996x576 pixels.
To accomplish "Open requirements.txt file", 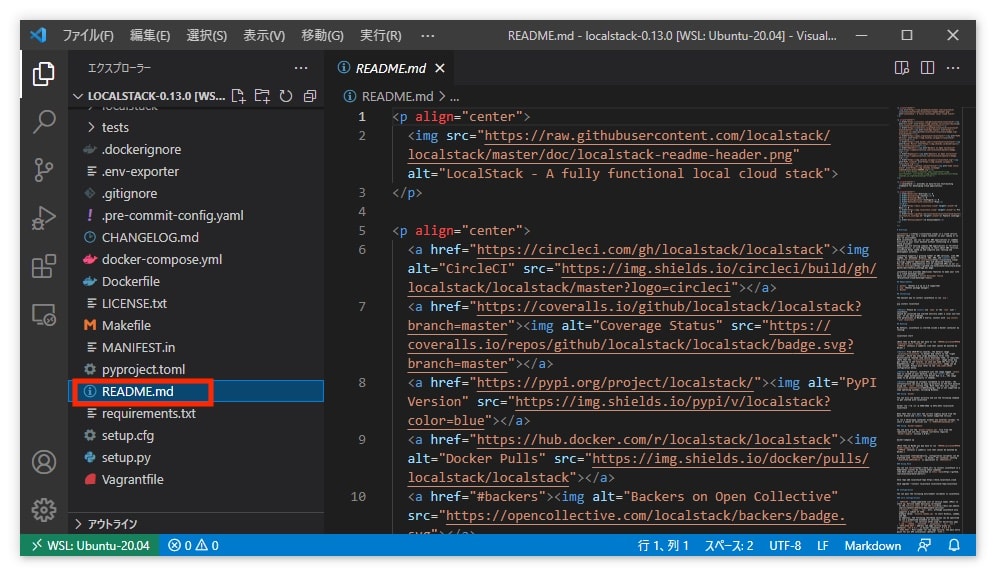I will [x=196, y=413].
